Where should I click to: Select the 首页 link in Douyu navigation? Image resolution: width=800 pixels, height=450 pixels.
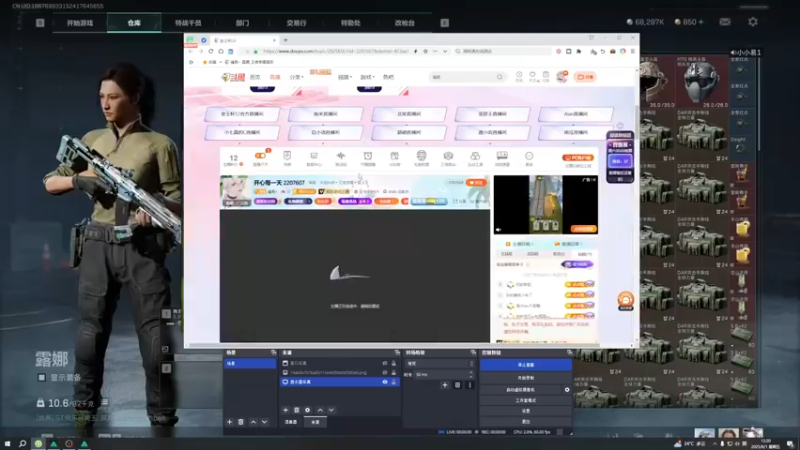pyautogui.click(x=255, y=77)
